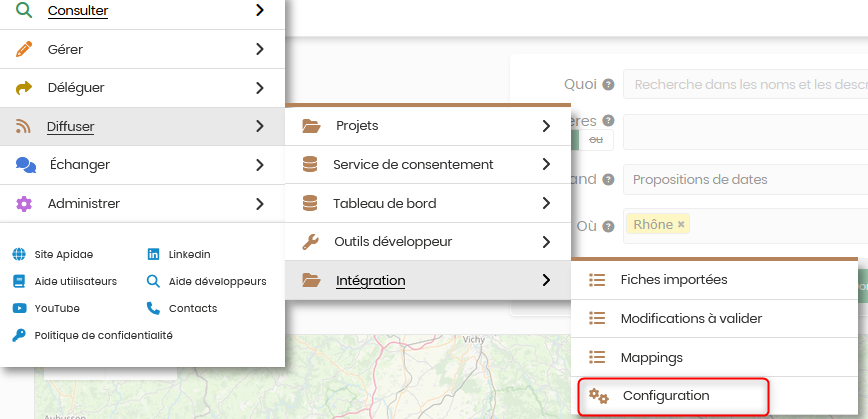Viewport: 868px width, 419px height.
Task: Open the Contacts link
Action: tap(193, 308)
